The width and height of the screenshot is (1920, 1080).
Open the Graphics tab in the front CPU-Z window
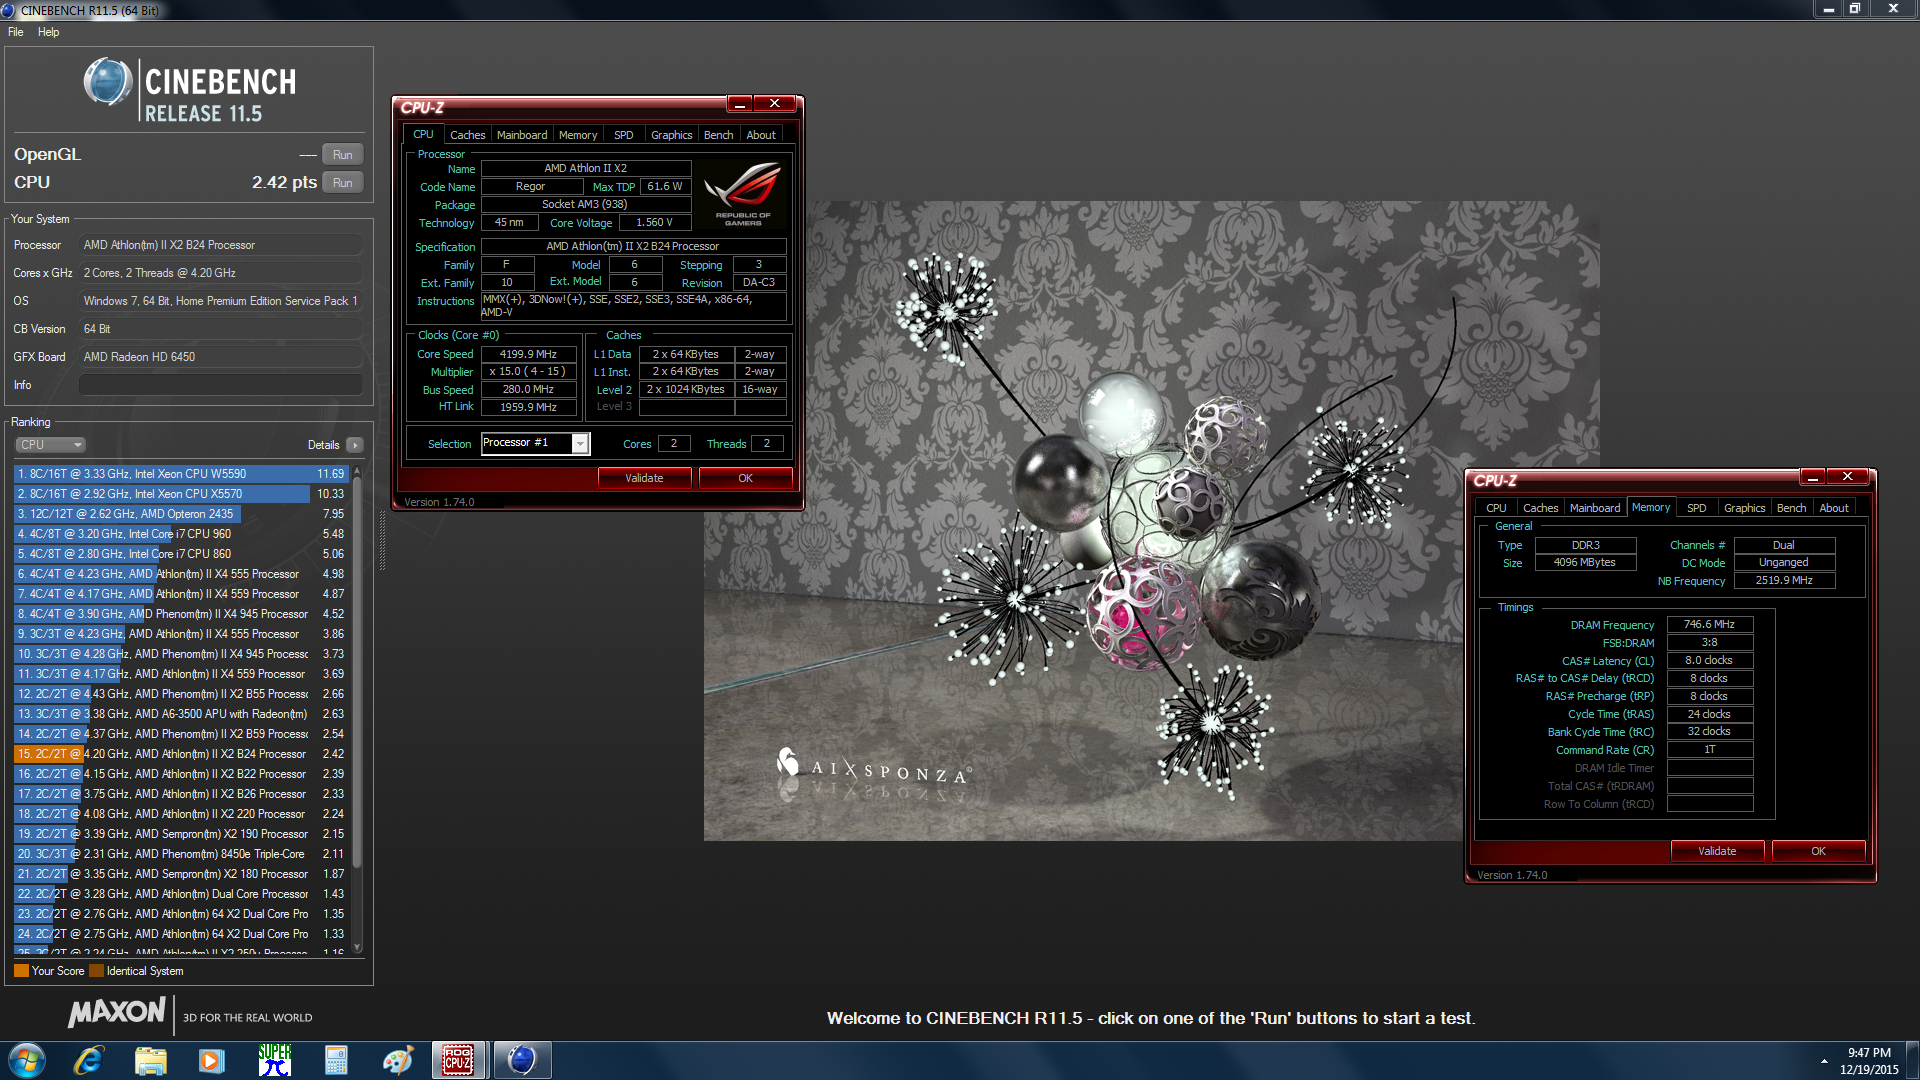[x=672, y=135]
